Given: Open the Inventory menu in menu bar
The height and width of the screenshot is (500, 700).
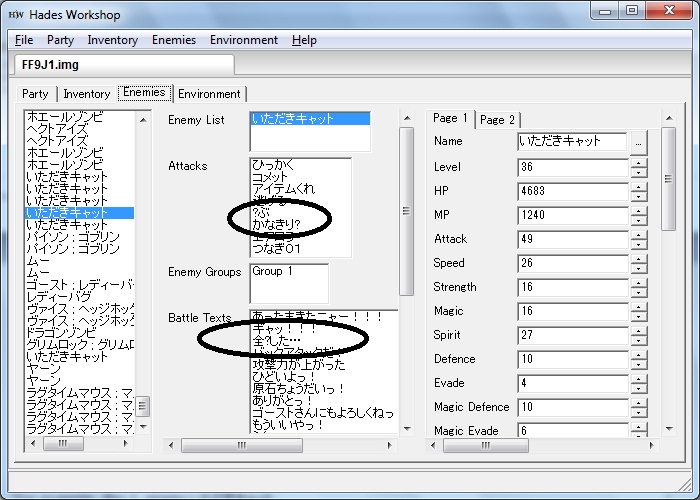Looking at the screenshot, I should click(x=112, y=40).
